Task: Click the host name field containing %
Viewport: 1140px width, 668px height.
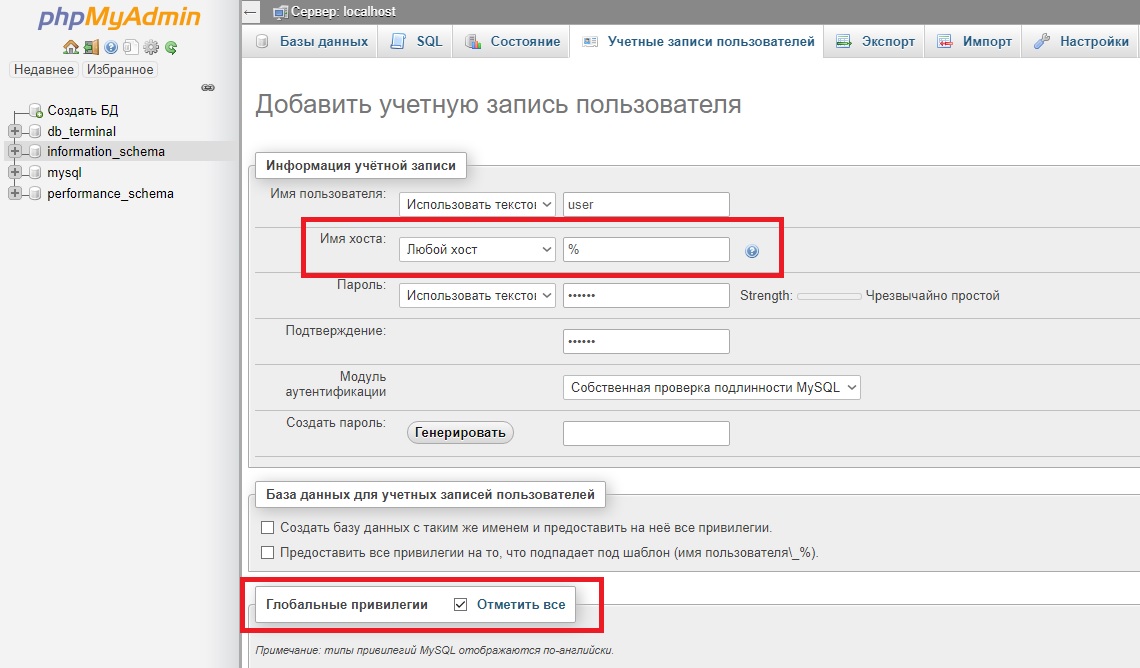Action: pyautogui.click(x=646, y=249)
